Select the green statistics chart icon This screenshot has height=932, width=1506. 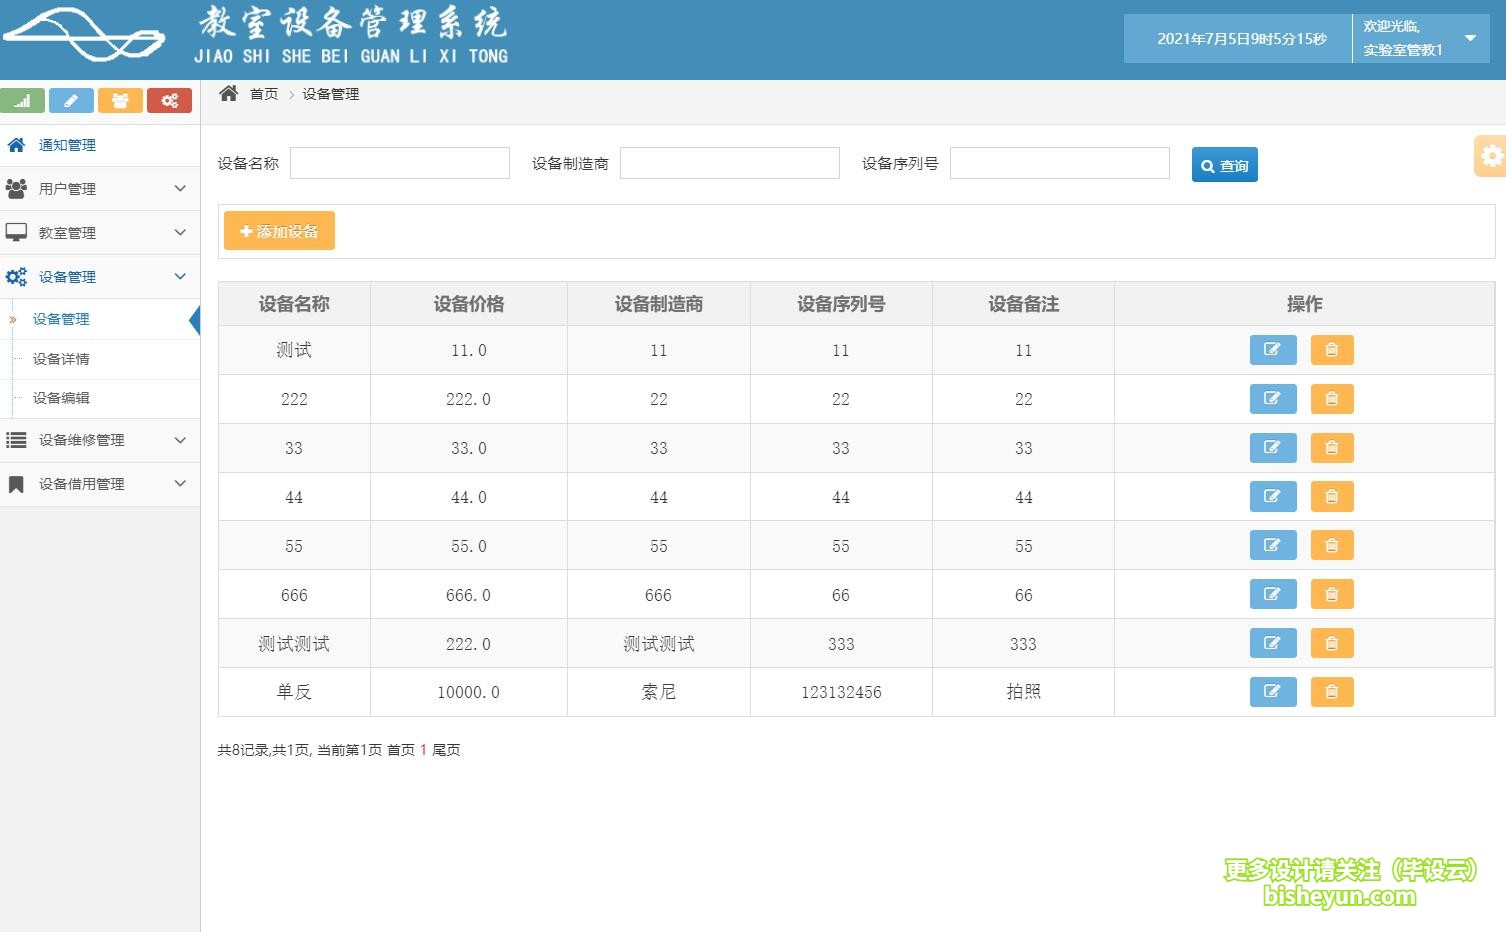pos(23,100)
